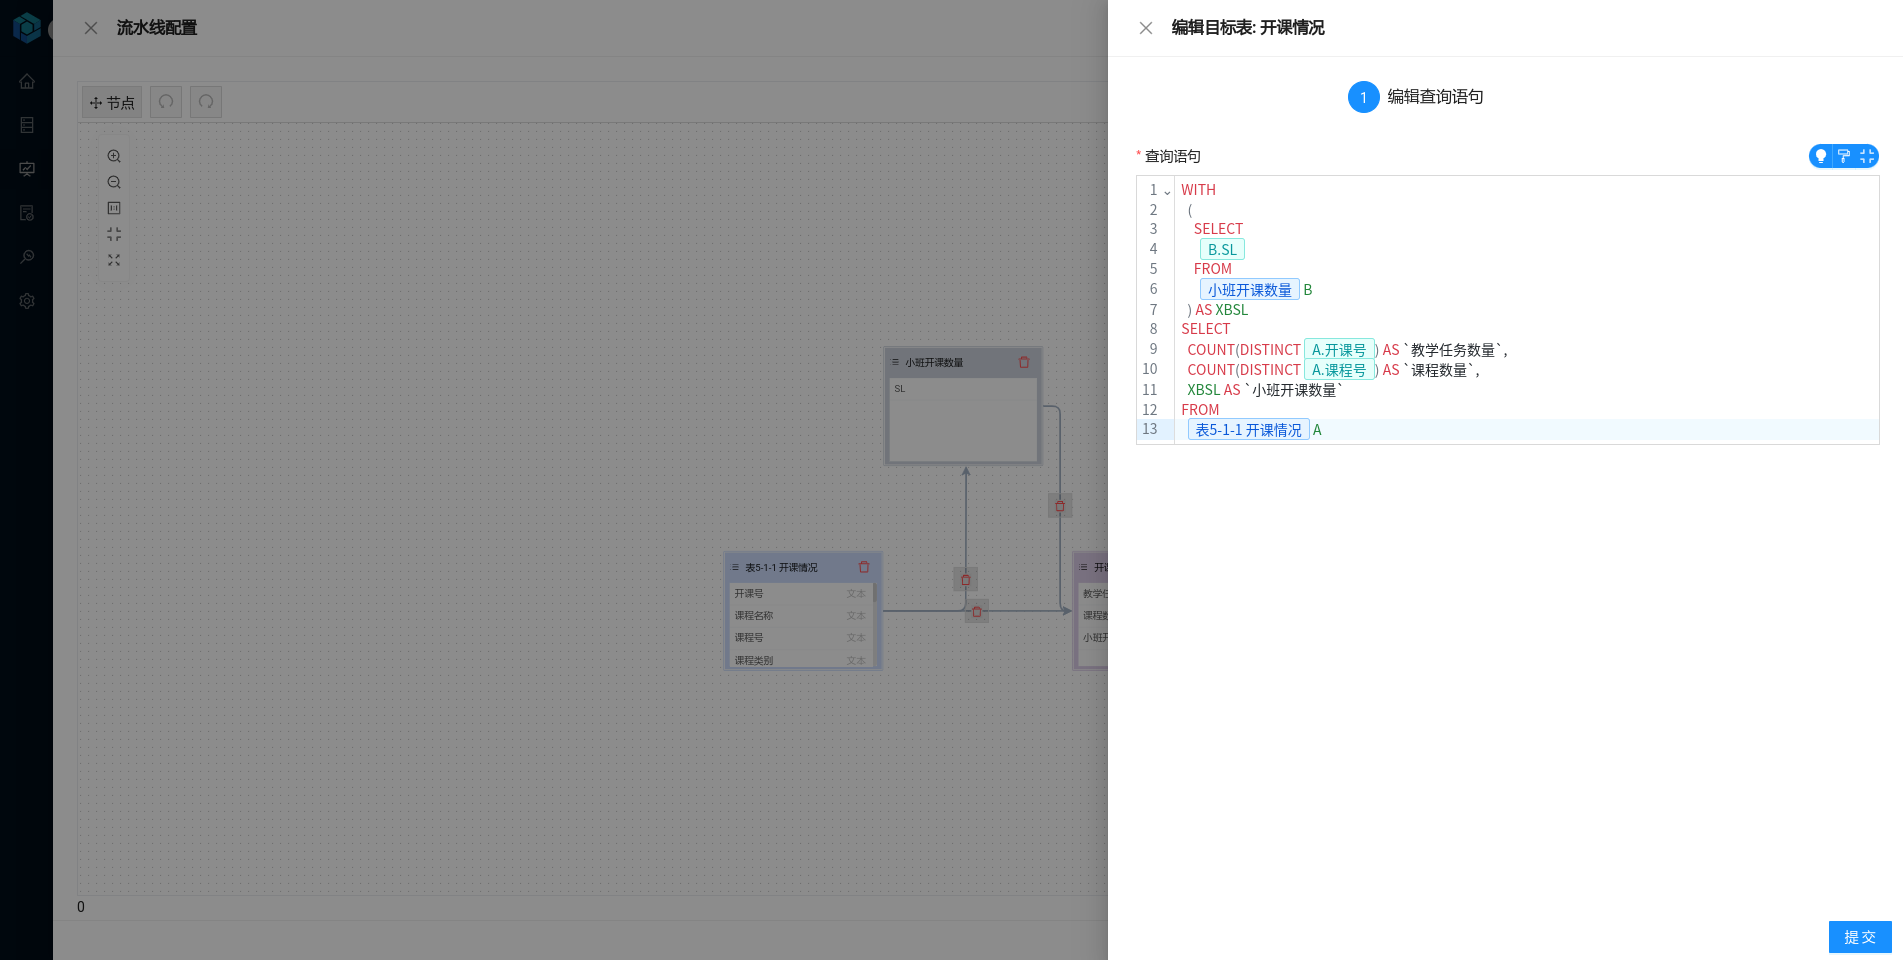Viewport: 1903px width, 960px height.
Task: Click the paint roller format SQL icon
Action: 1844,156
